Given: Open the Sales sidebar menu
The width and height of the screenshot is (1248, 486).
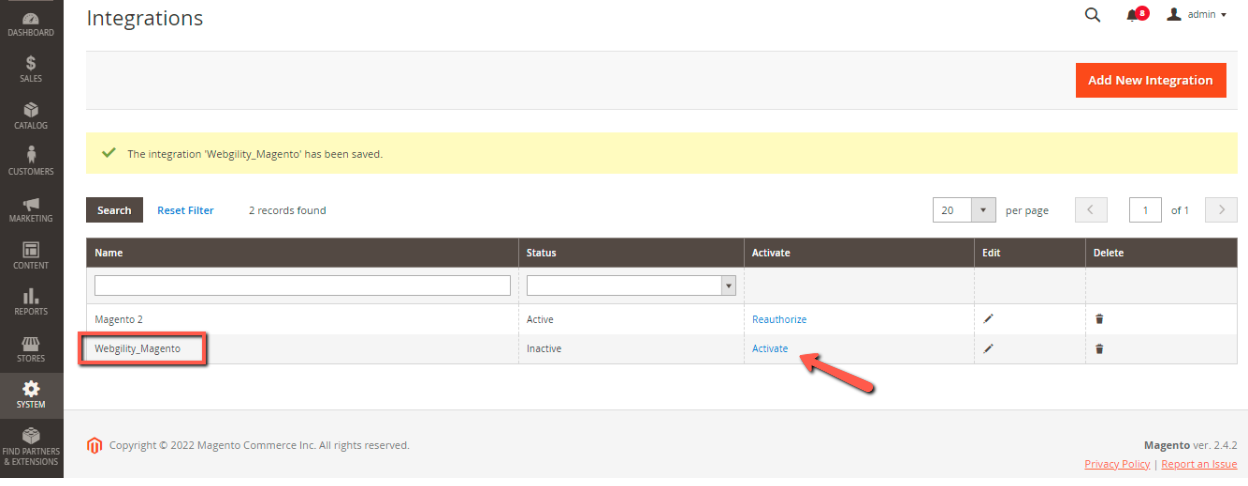Looking at the screenshot, I should tap(31, 69).
